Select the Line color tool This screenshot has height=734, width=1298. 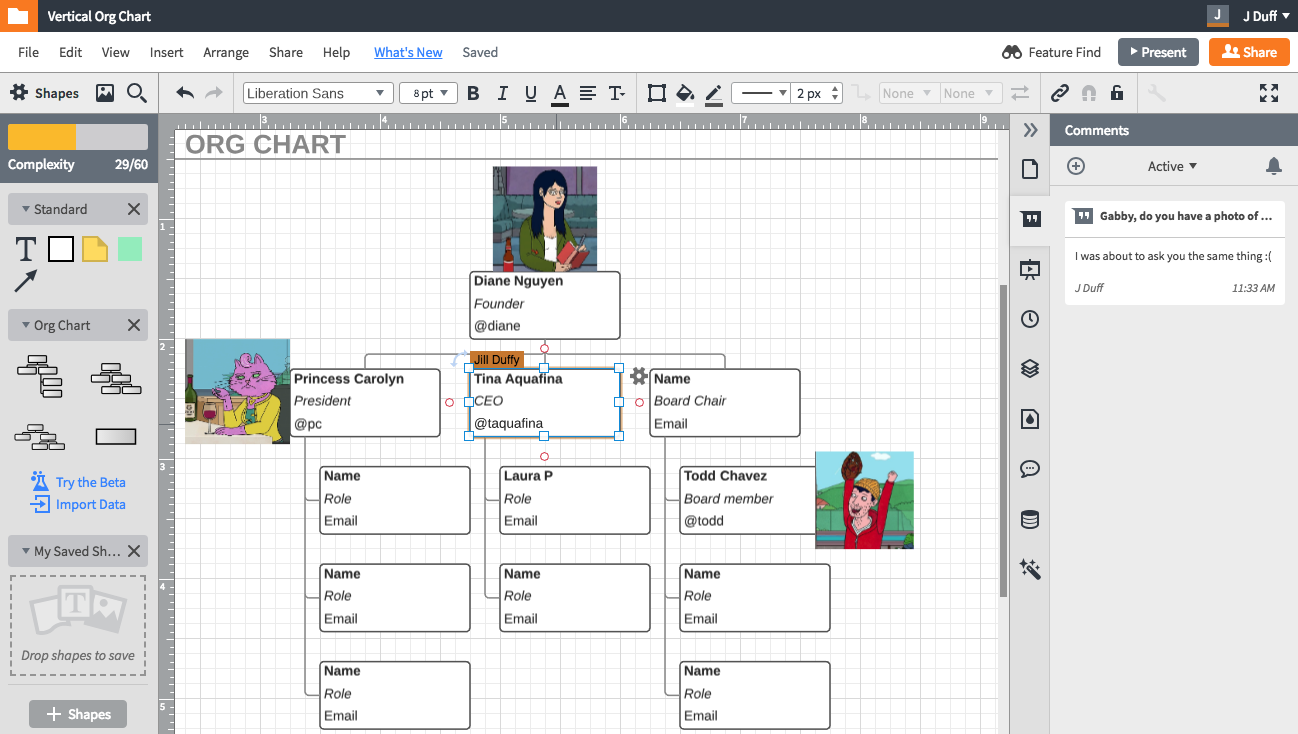(713, 92)
